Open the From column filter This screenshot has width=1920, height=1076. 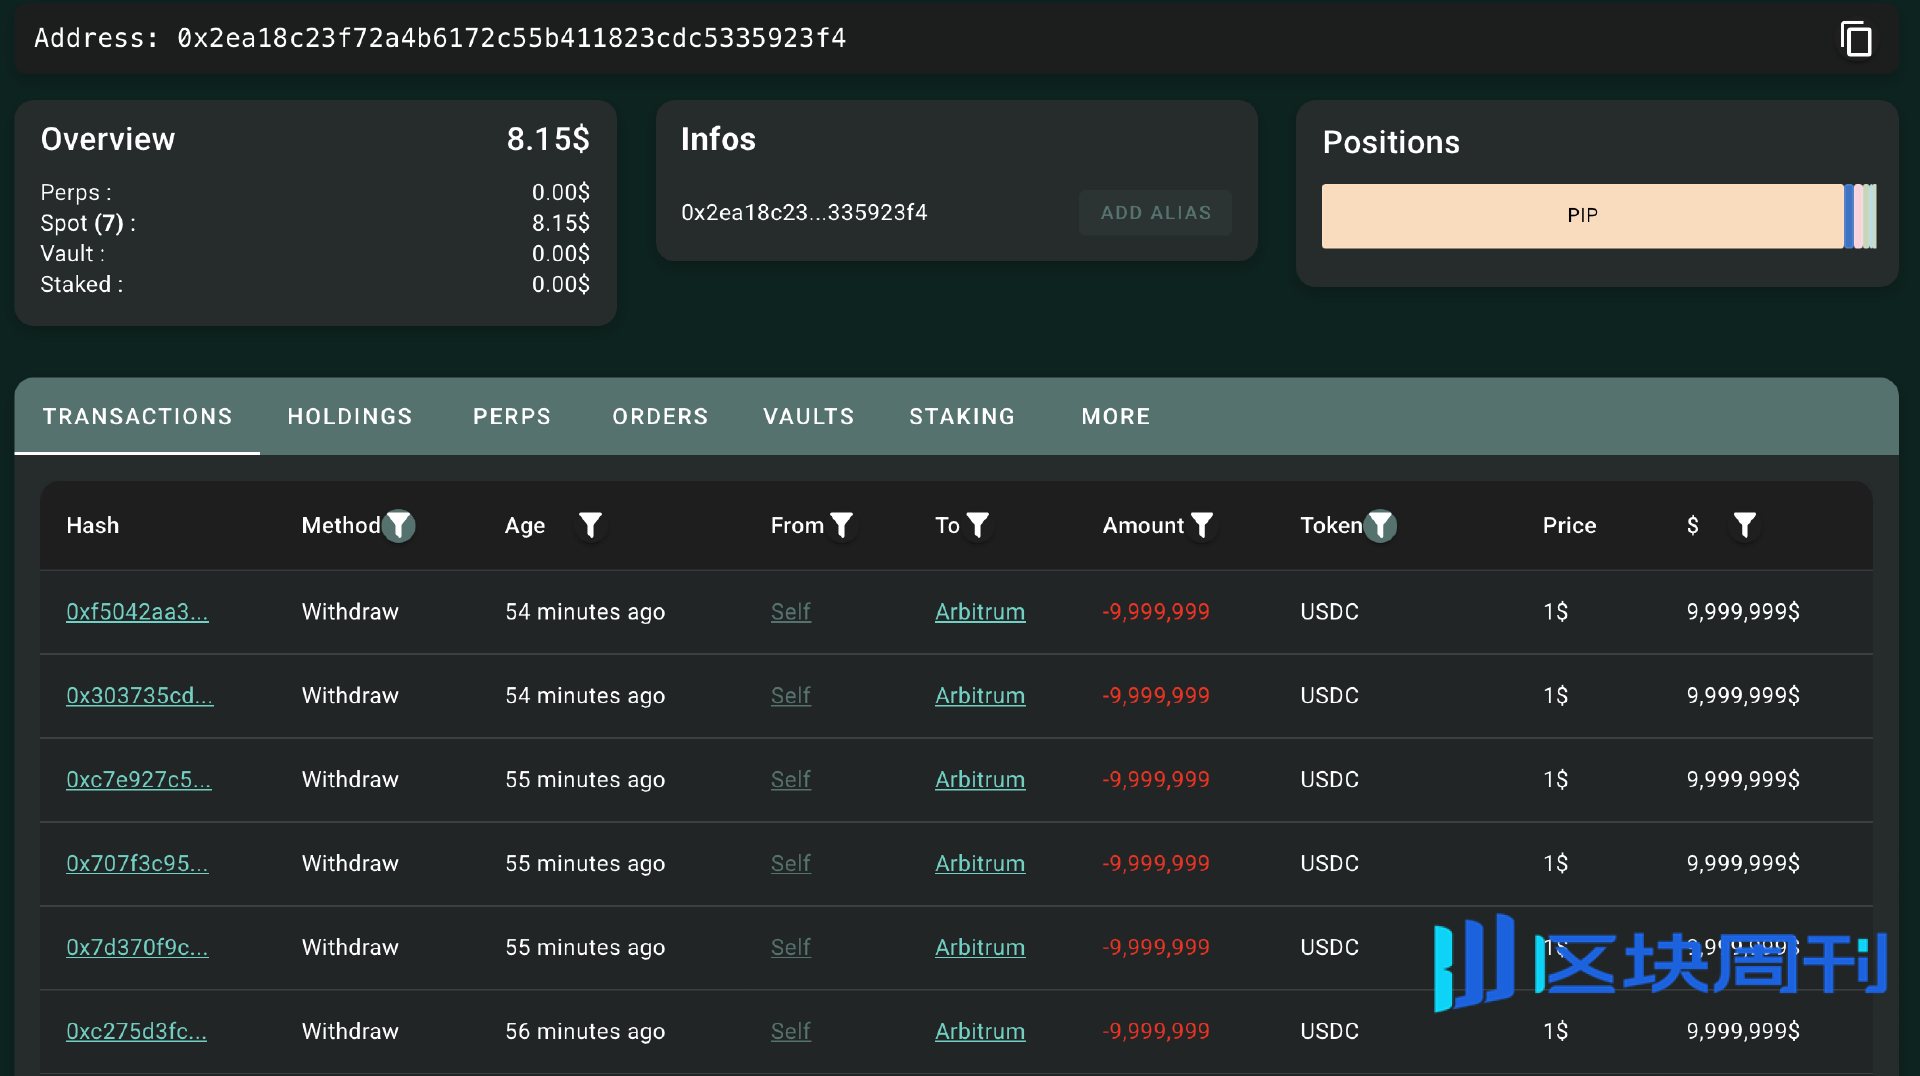click(x=842, y=525)
